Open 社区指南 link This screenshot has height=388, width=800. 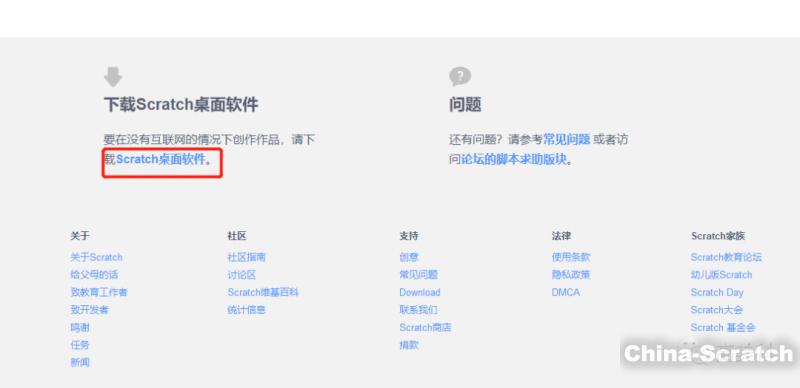[246, 257]
